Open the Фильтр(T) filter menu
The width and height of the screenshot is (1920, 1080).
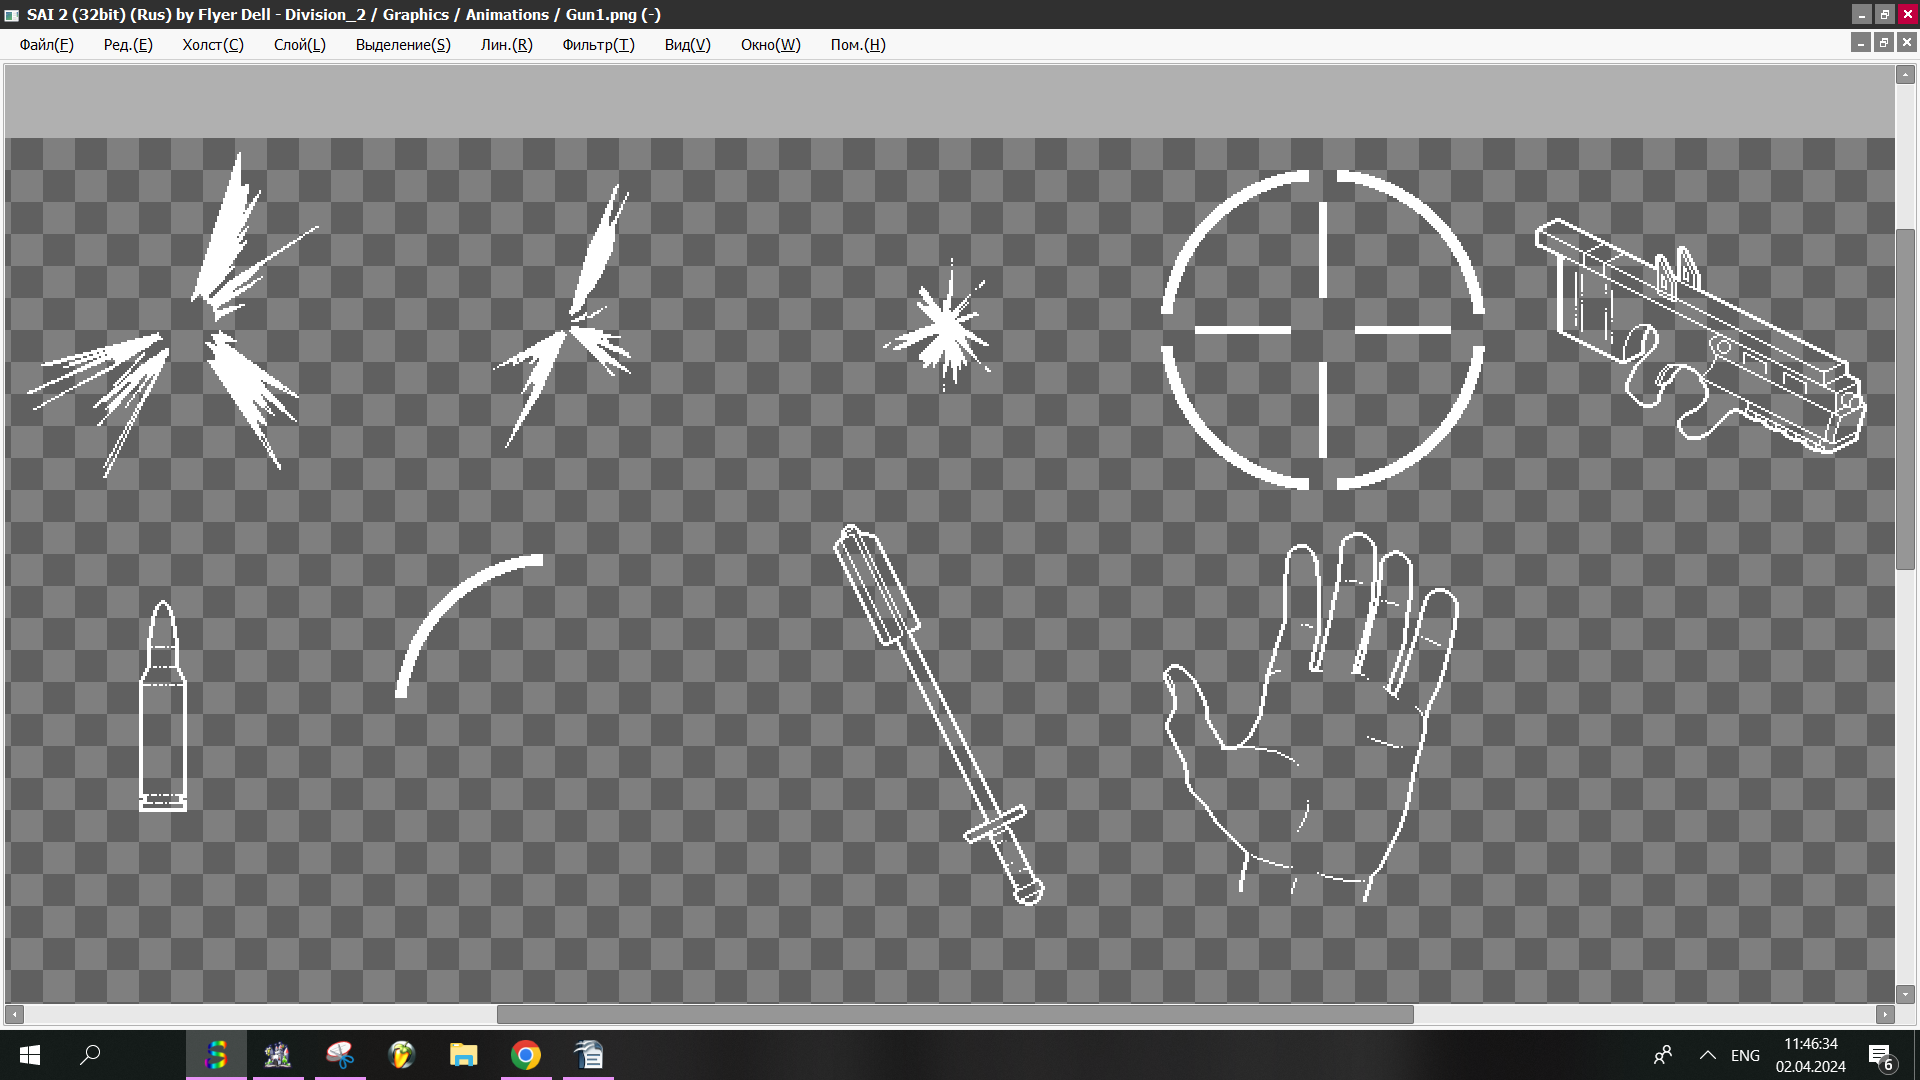pos(598,45)
